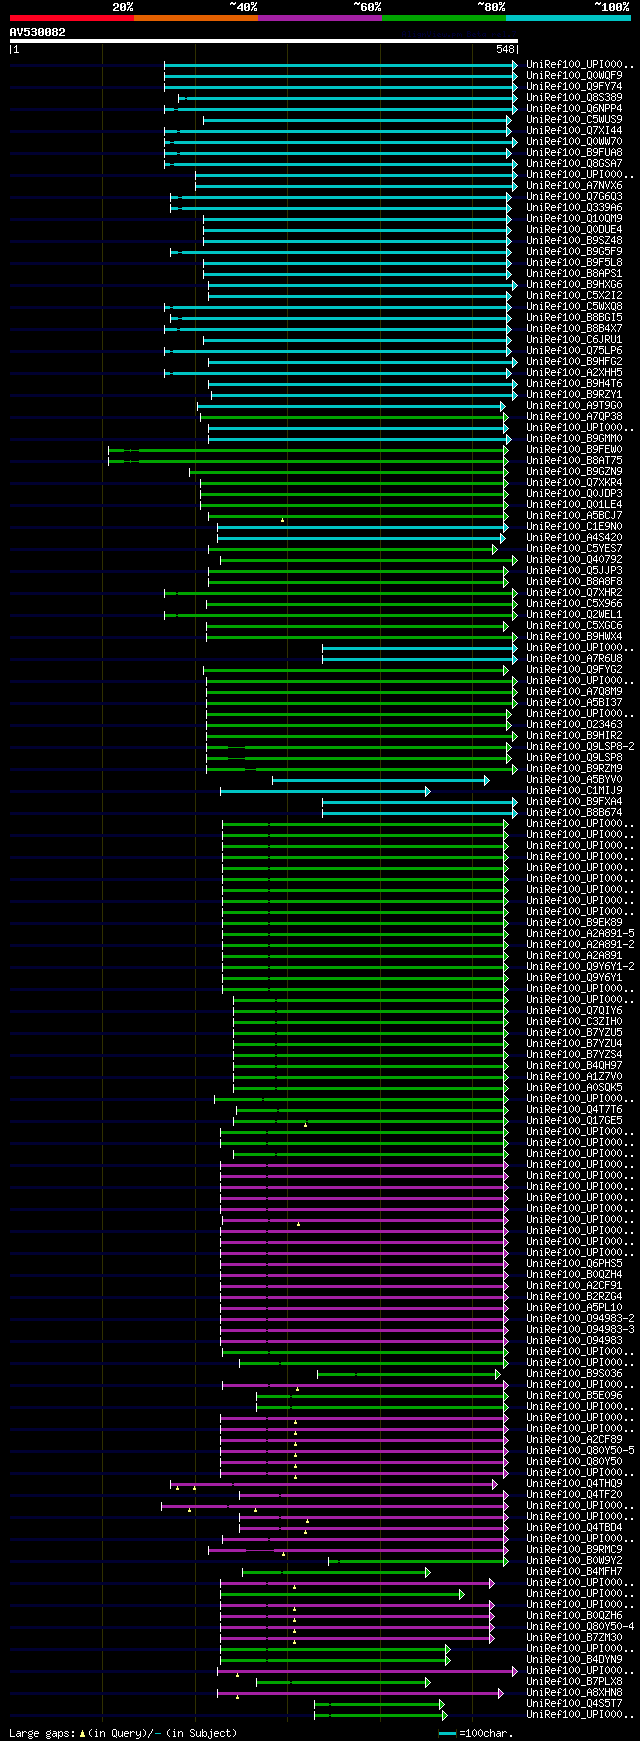Screen dimensions: 640x1741
Task: Click the white query sequence bar
Action: point(264,41)
